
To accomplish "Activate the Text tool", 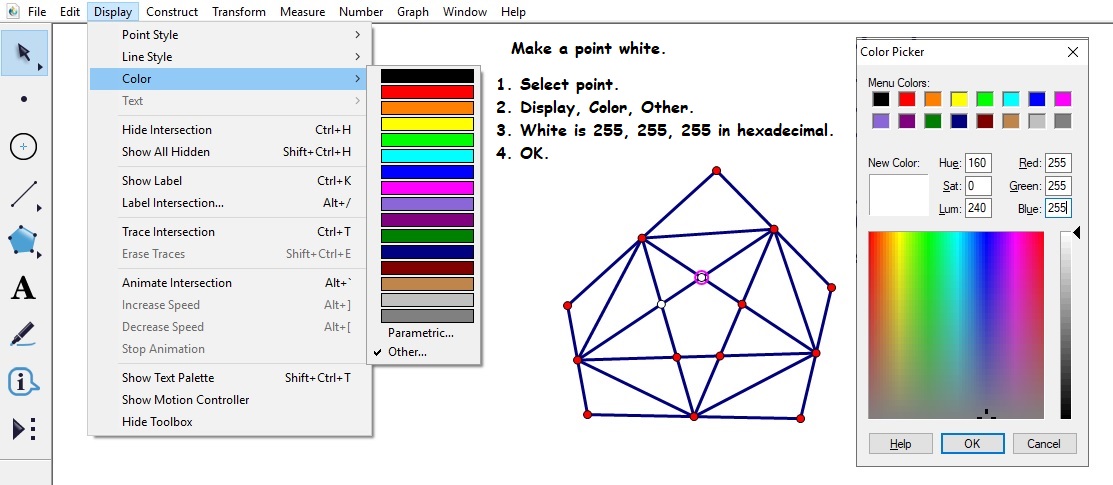I will pos(24,289).
